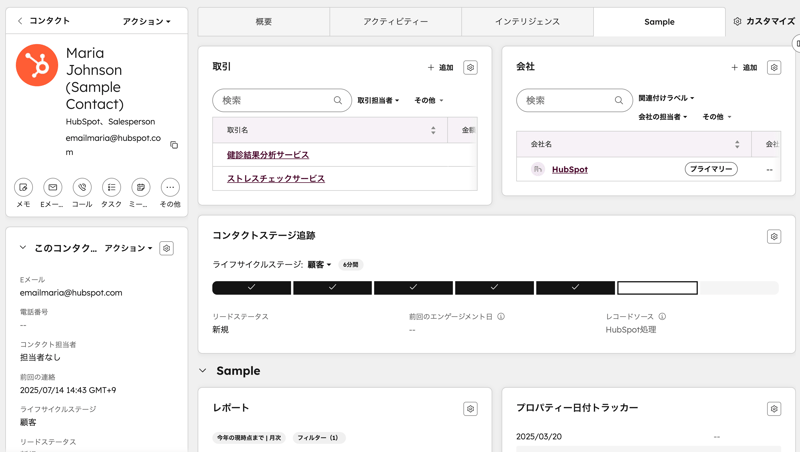Select the empty outlined lifecycle stage segment
Image resolution: width=800 pixels, height=452 pixels.
(x=657, y=288)
